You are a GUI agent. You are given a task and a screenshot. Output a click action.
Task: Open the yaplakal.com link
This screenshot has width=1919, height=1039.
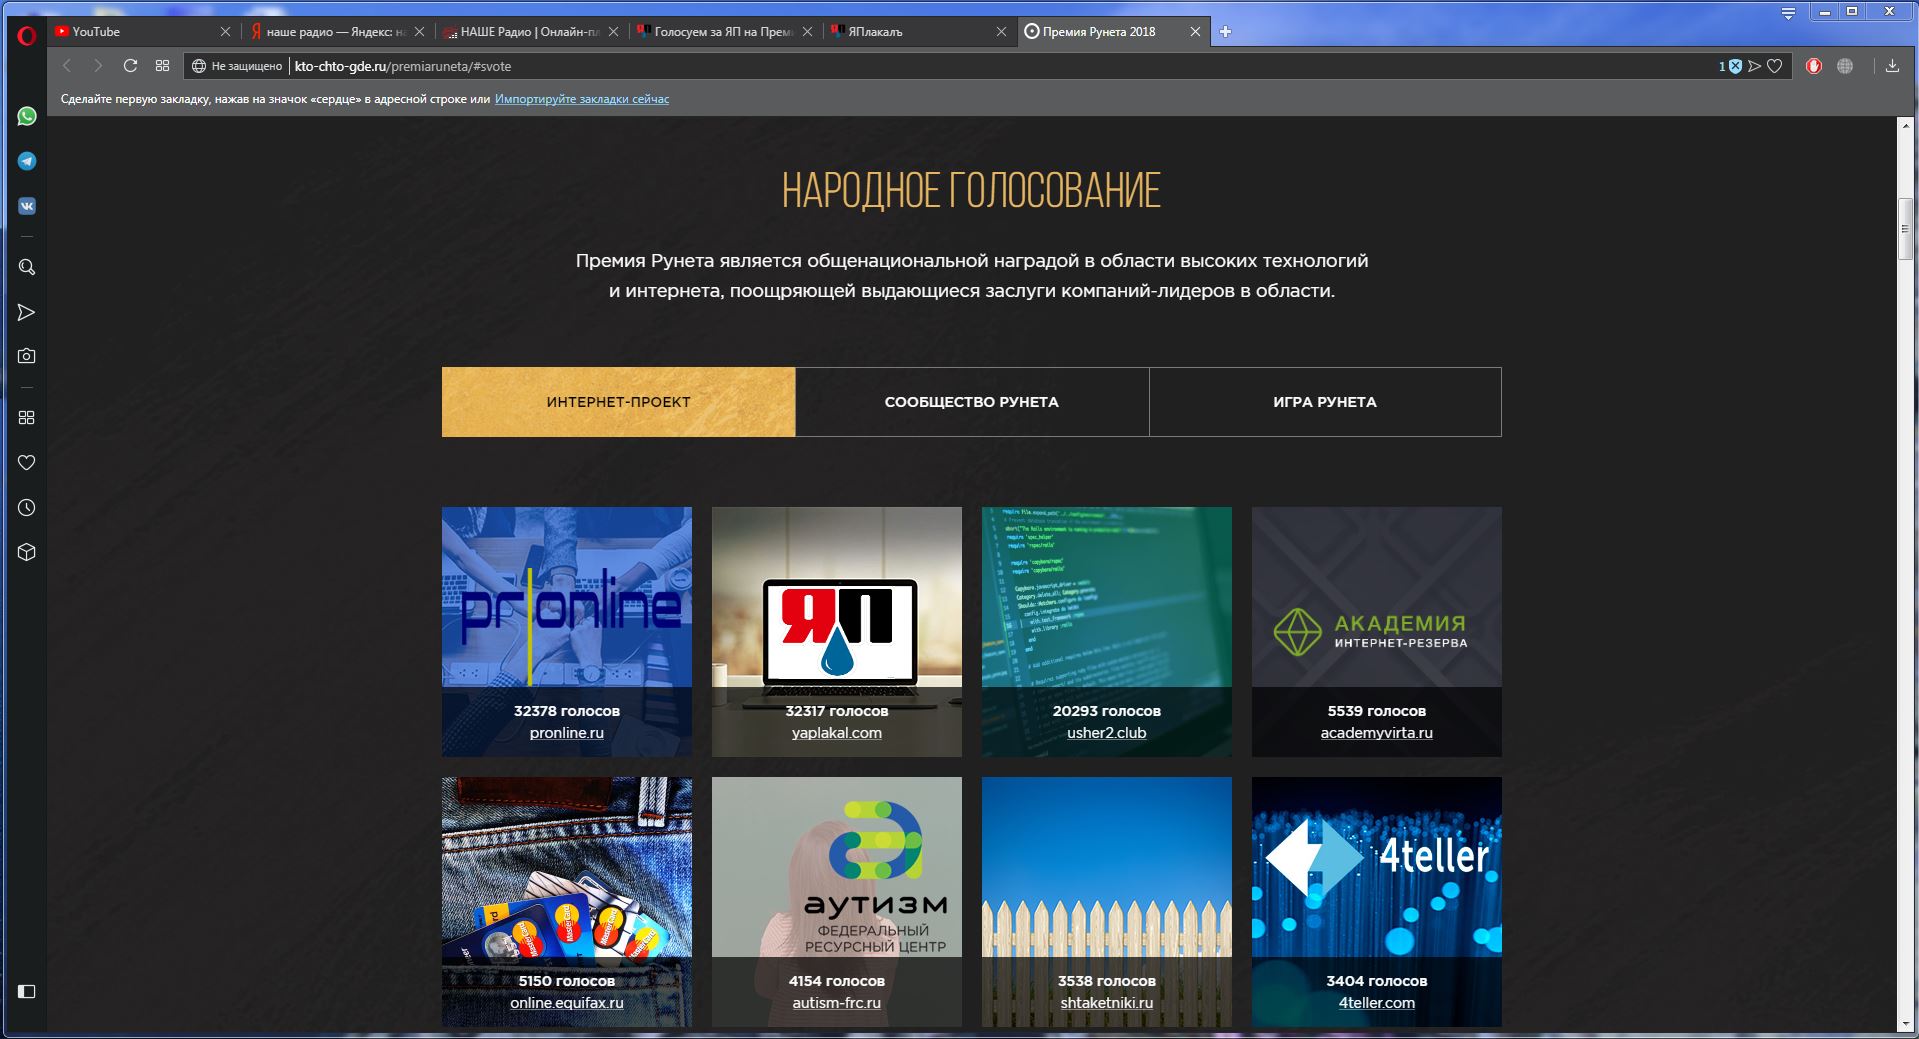[837, 733]
